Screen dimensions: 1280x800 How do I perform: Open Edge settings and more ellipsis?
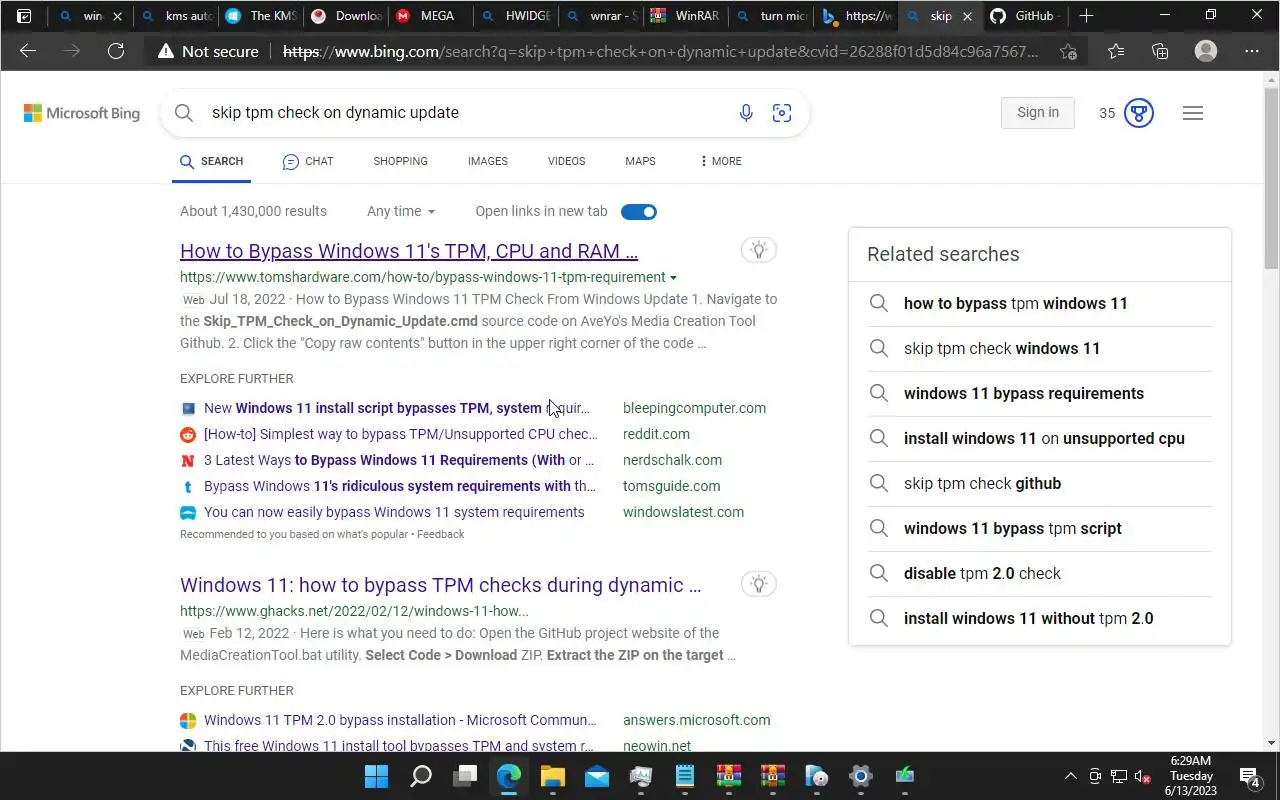pos(1252,51)
